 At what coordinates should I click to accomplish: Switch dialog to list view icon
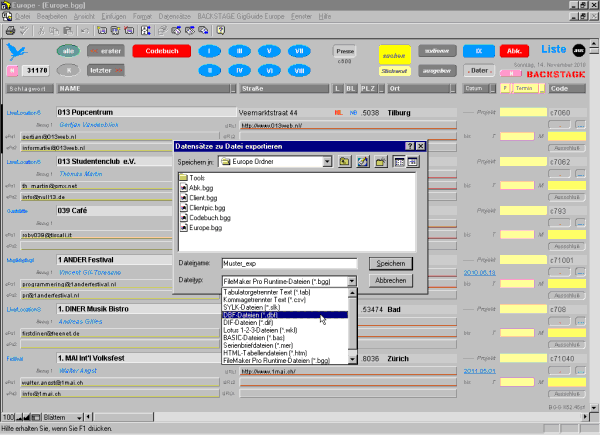[397, 161]
